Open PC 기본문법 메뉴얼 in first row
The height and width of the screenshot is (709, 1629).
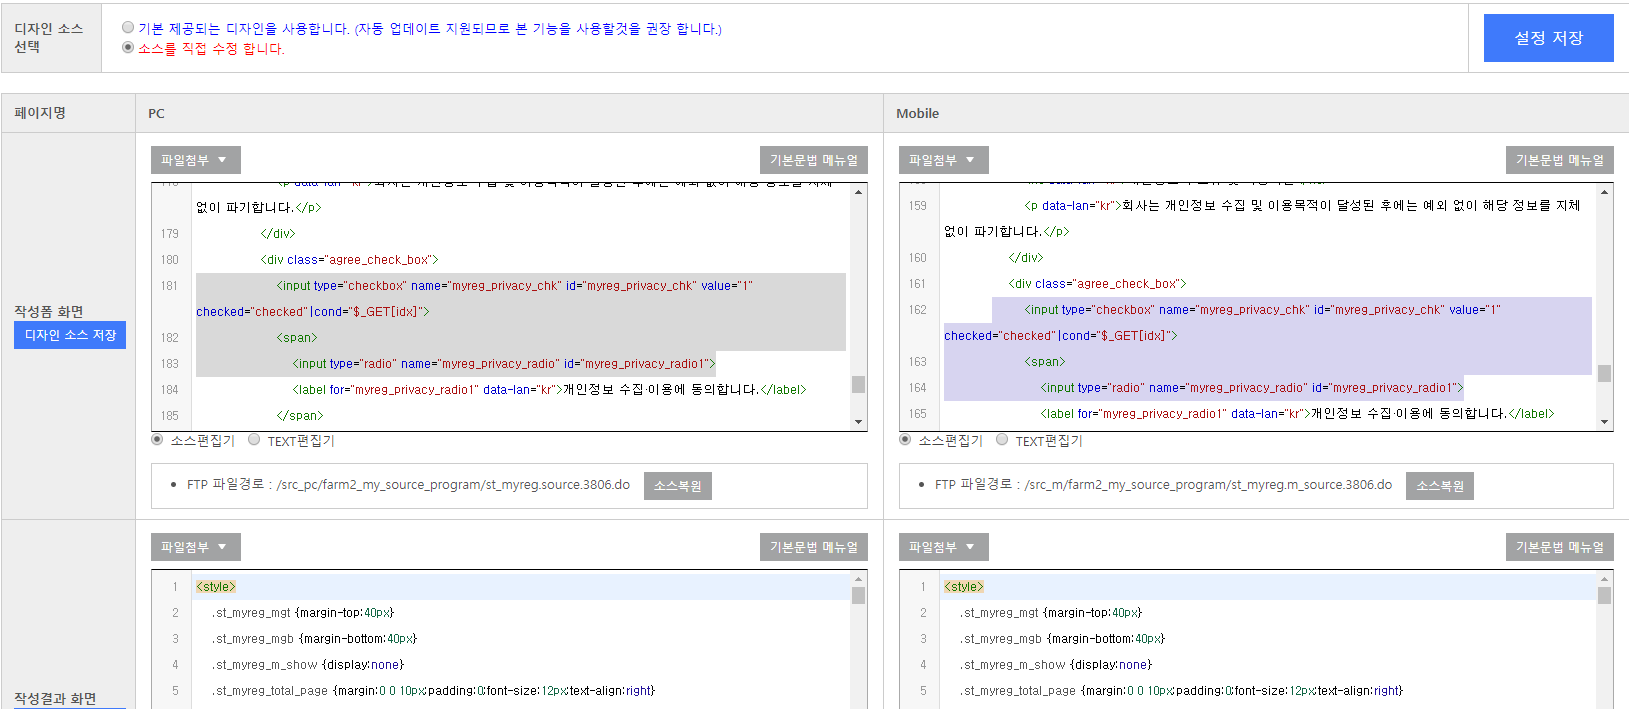(814, 160)
